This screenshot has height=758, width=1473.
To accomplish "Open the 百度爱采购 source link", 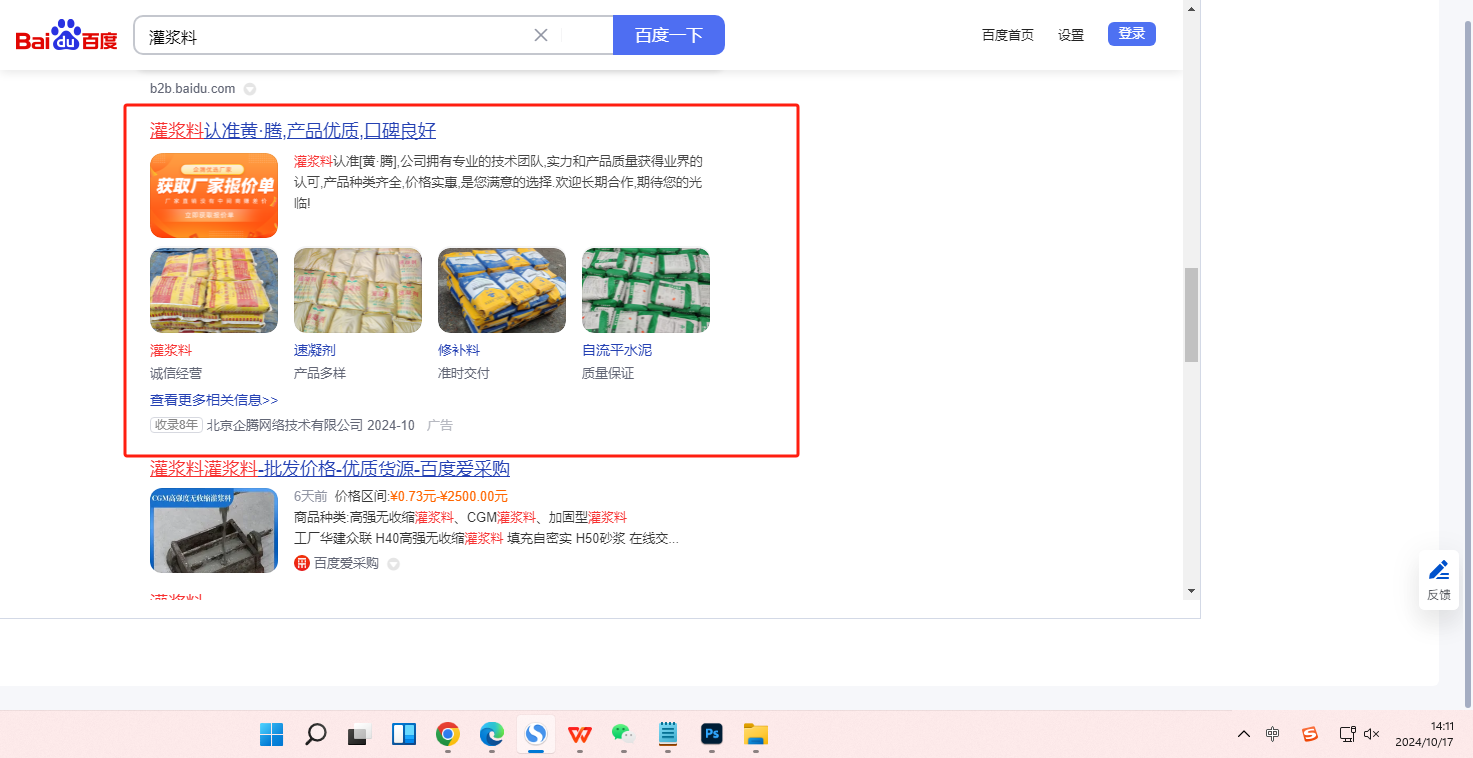I will [x=346, y=564].
